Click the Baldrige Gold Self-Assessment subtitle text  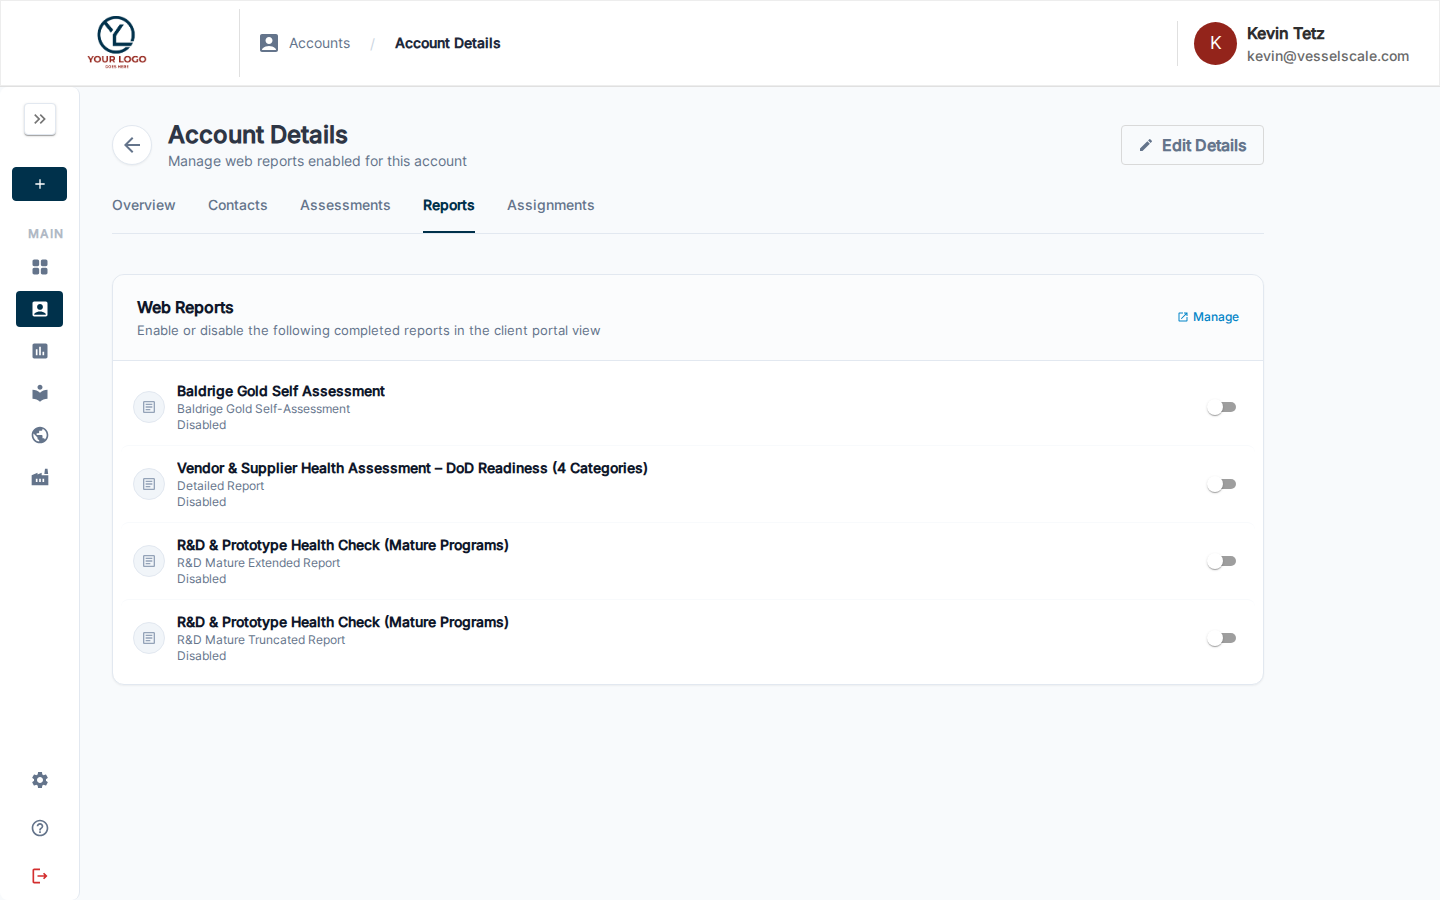click(x=263, y=409)
